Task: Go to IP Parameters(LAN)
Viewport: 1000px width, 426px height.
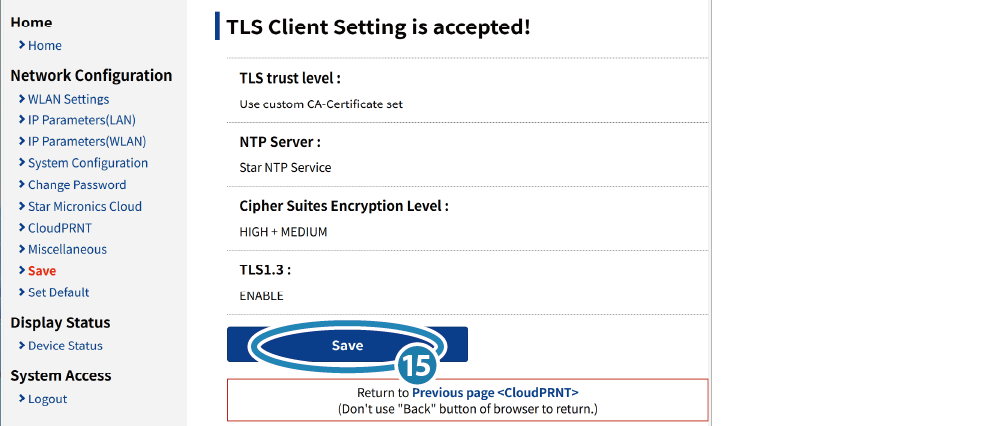Action: [82, 120]
